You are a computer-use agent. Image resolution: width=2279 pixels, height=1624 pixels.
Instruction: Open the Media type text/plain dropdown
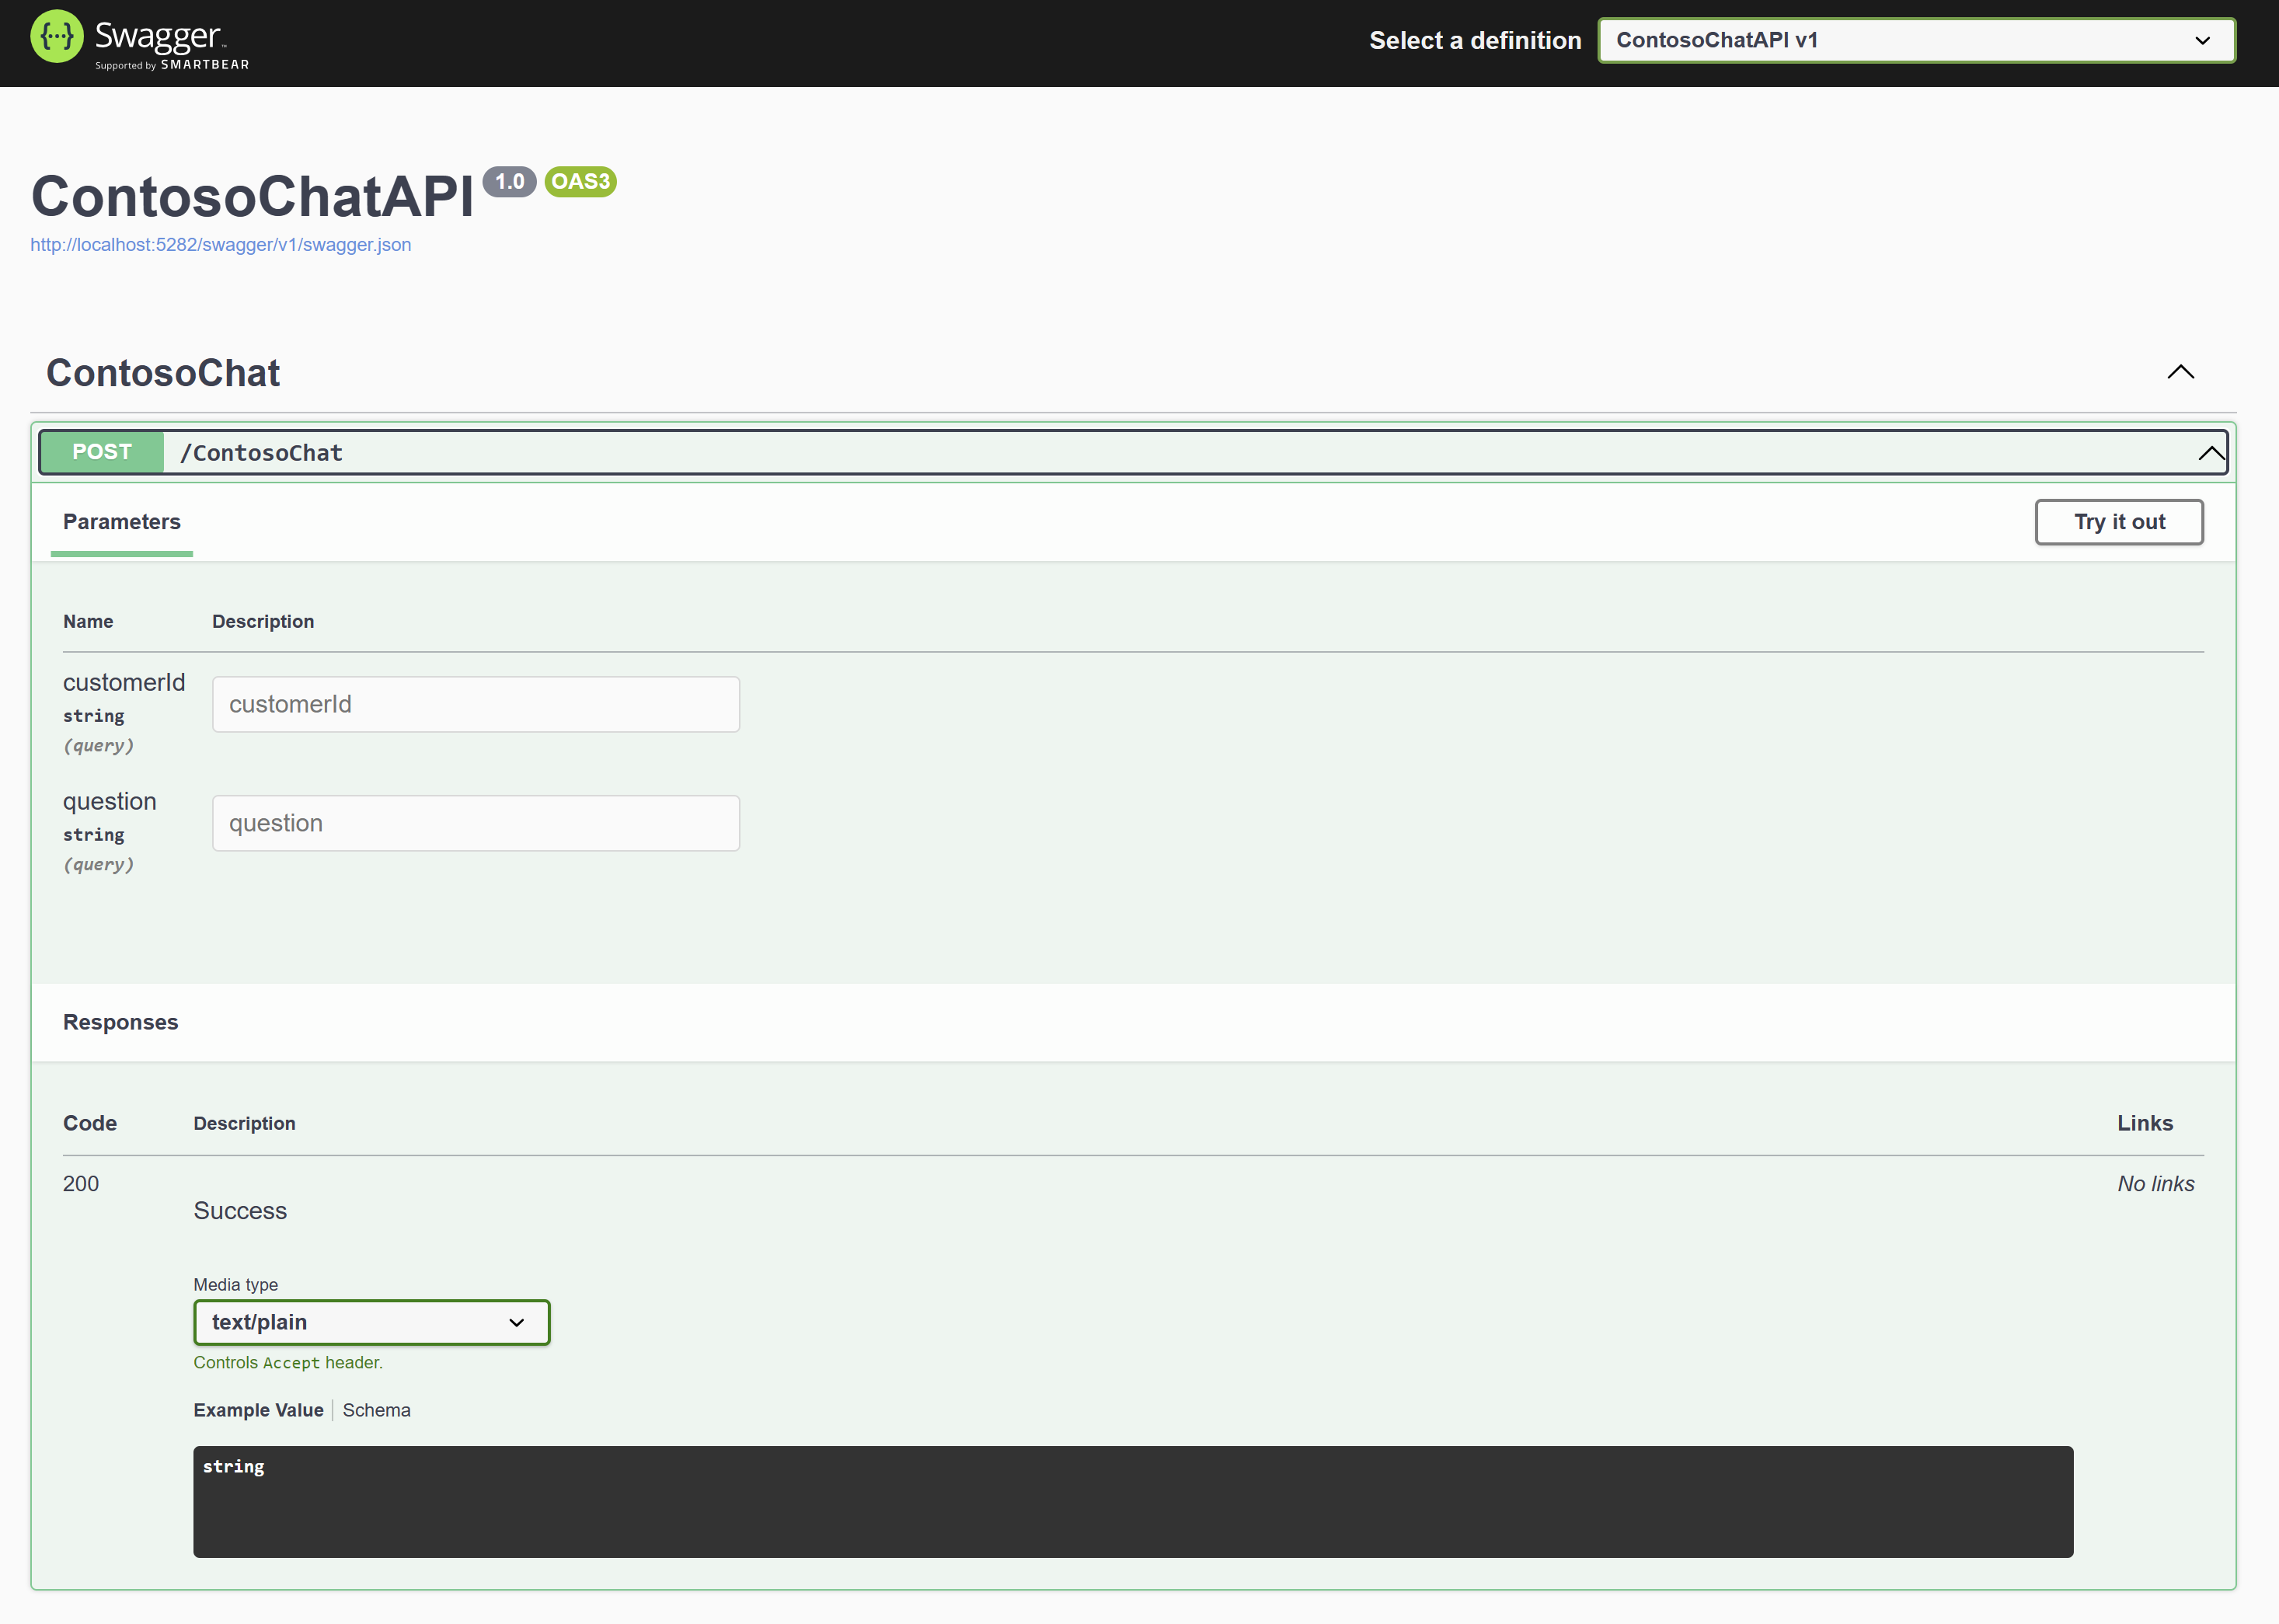click(371, 1322)
